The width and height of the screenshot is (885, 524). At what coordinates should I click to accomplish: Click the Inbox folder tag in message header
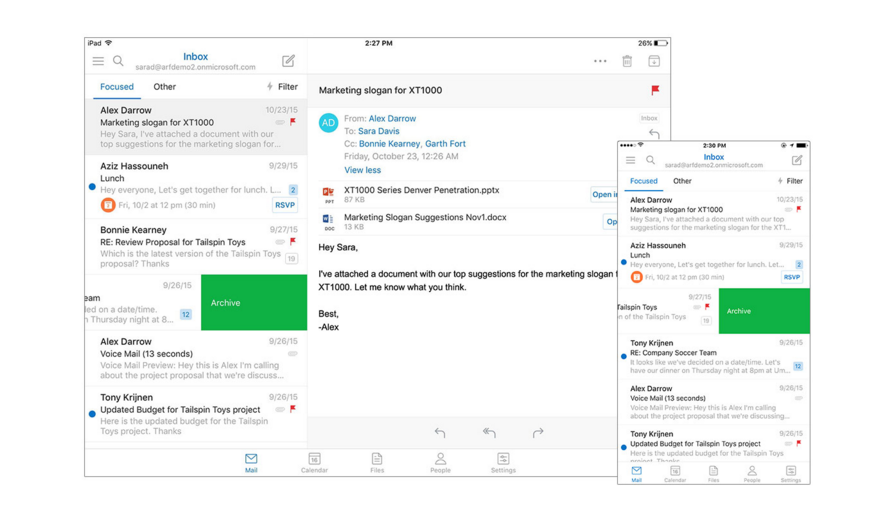[x=649, y=118]
